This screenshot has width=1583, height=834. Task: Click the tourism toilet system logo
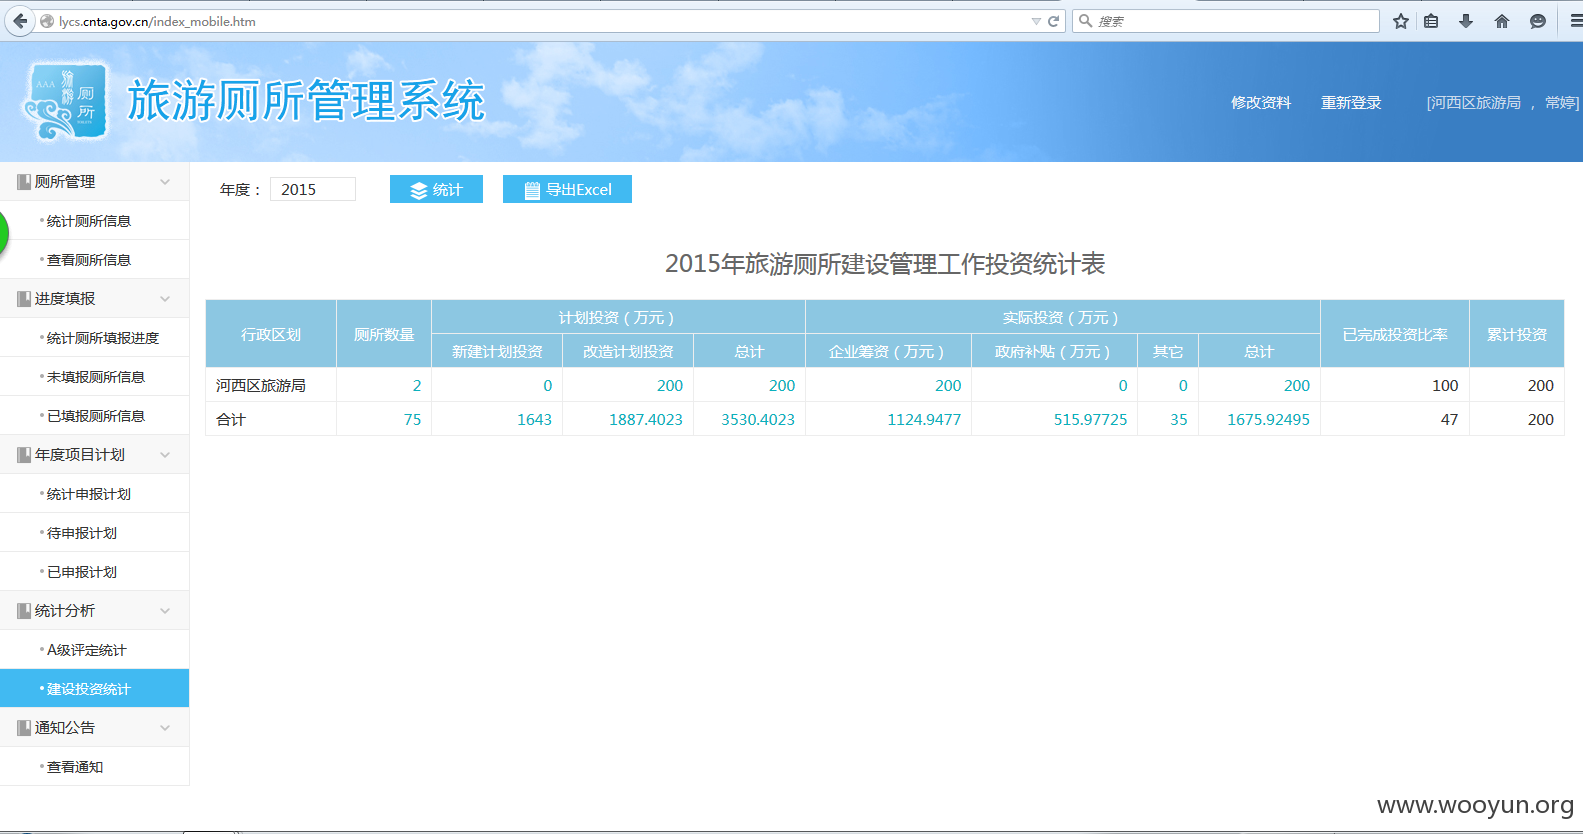(65, 101)
